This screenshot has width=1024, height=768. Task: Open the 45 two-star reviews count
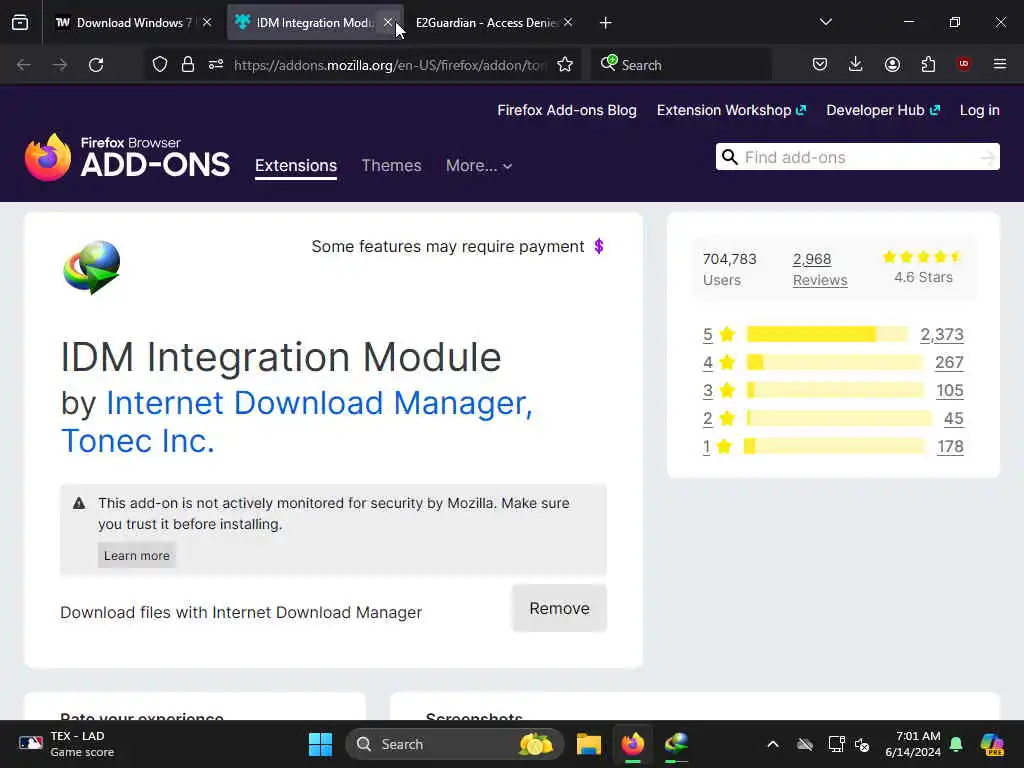pos(953,419)
